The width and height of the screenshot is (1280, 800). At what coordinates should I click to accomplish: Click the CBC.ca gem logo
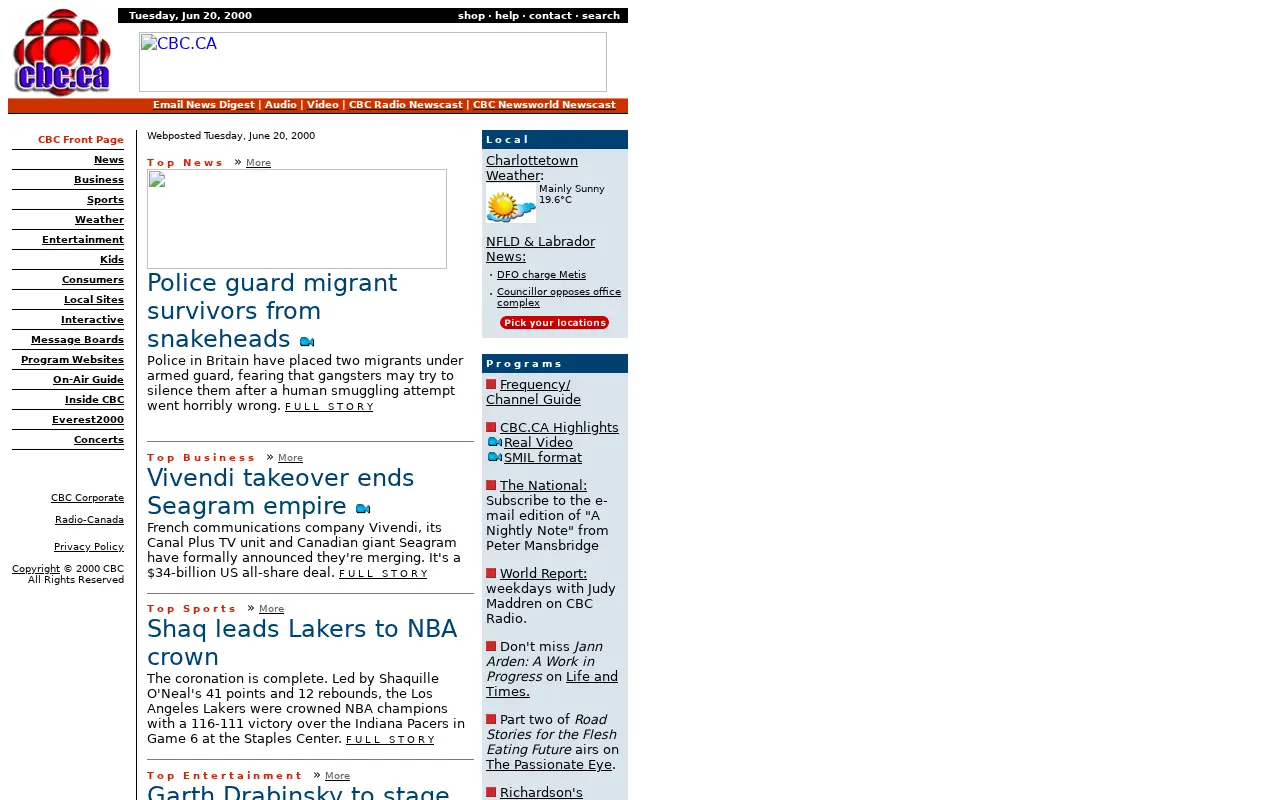[62, 53]
